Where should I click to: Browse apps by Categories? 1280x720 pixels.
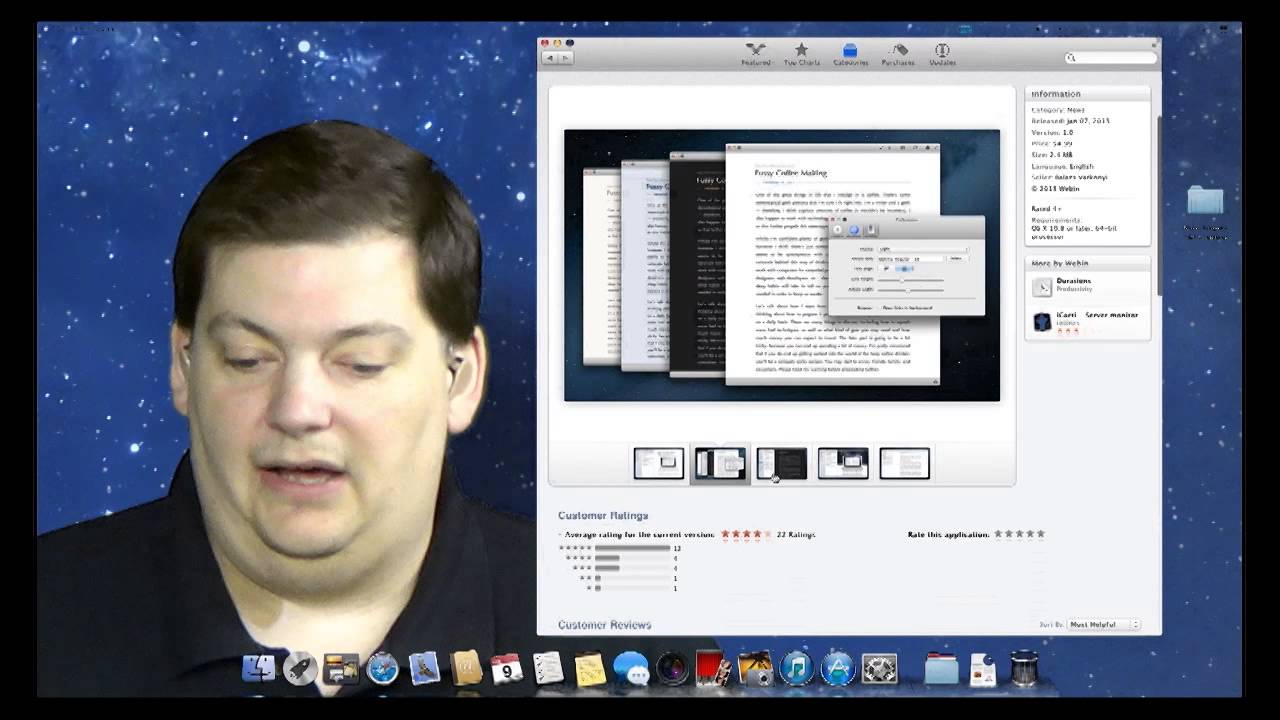pos(850,52)
